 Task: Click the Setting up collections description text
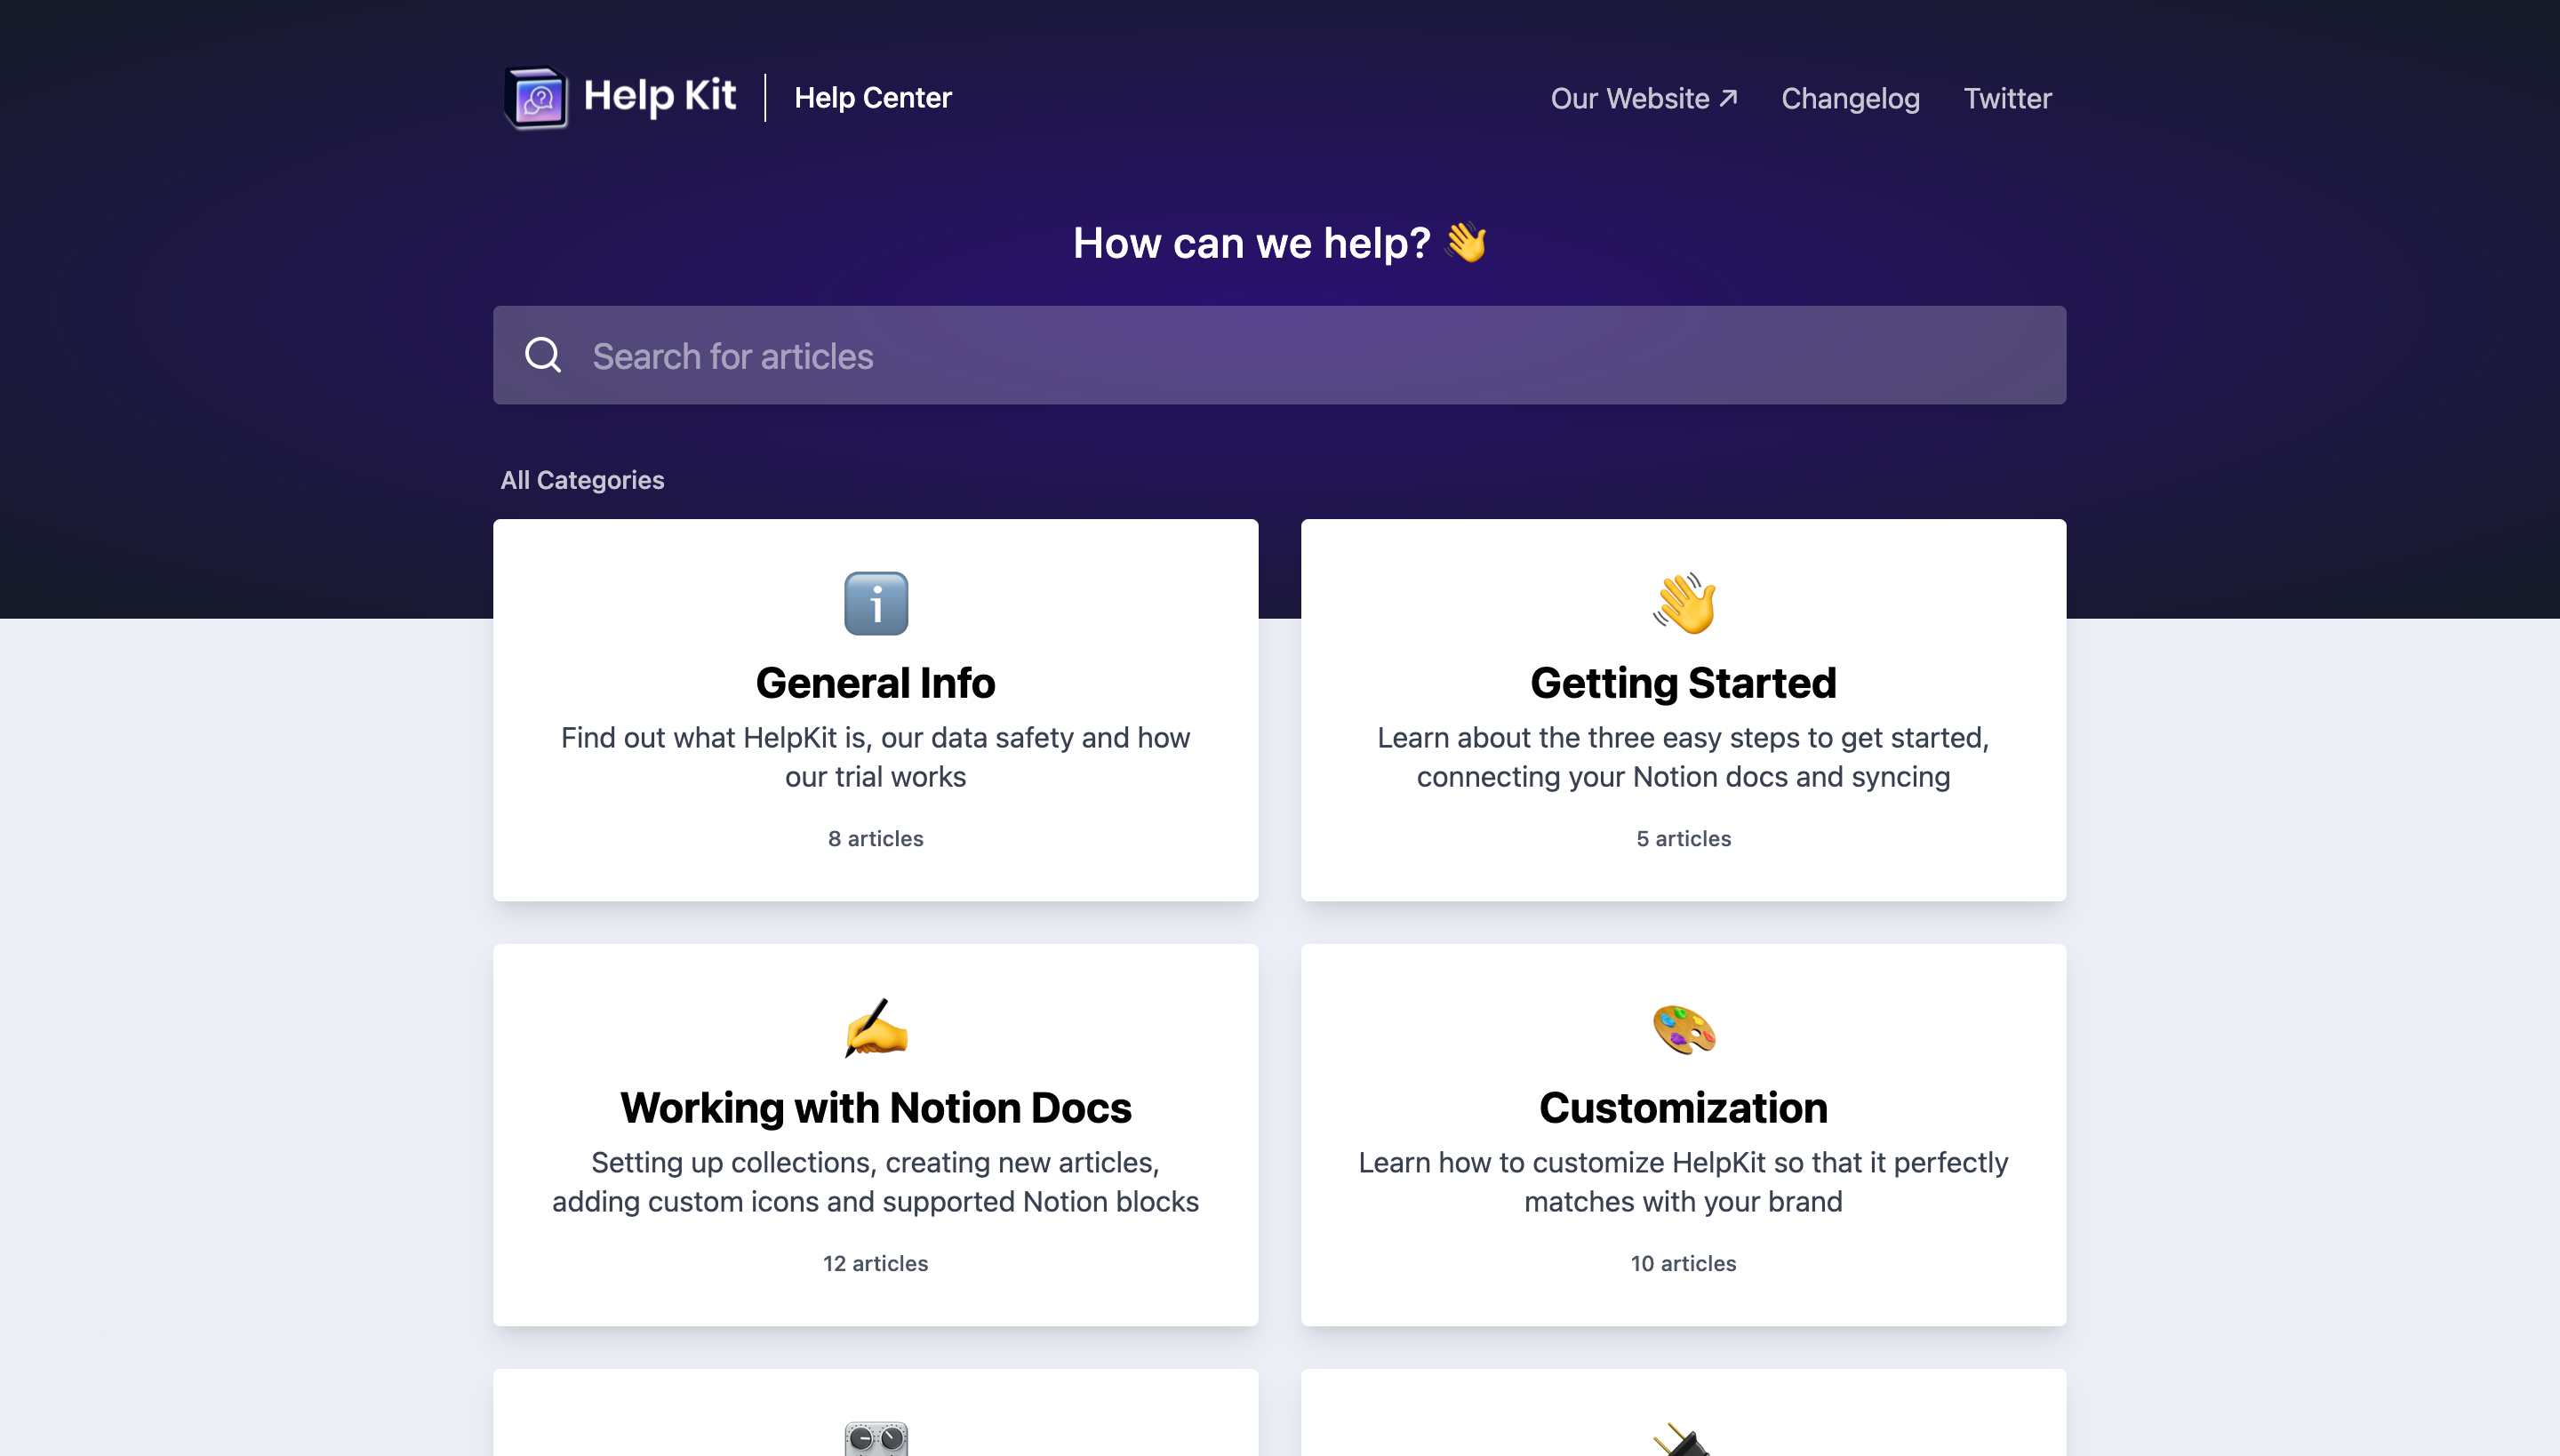click(875, 1182)
